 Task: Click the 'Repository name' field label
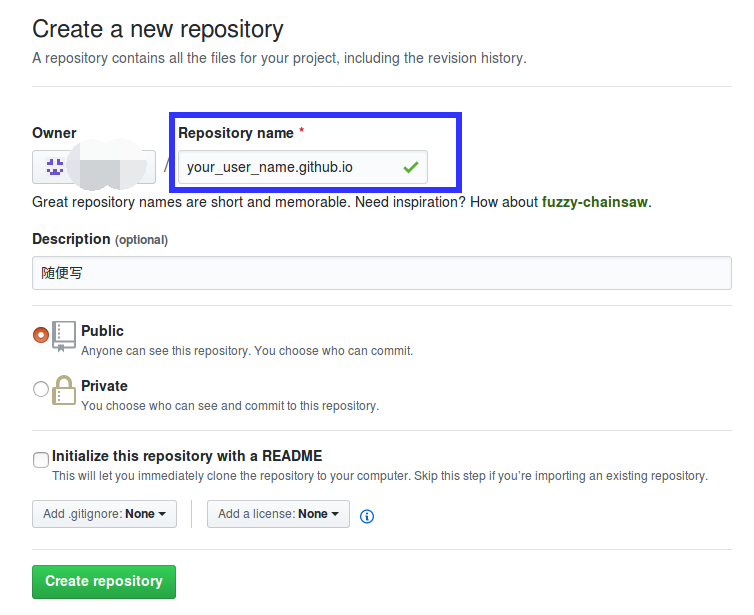(x=236, y=133)
